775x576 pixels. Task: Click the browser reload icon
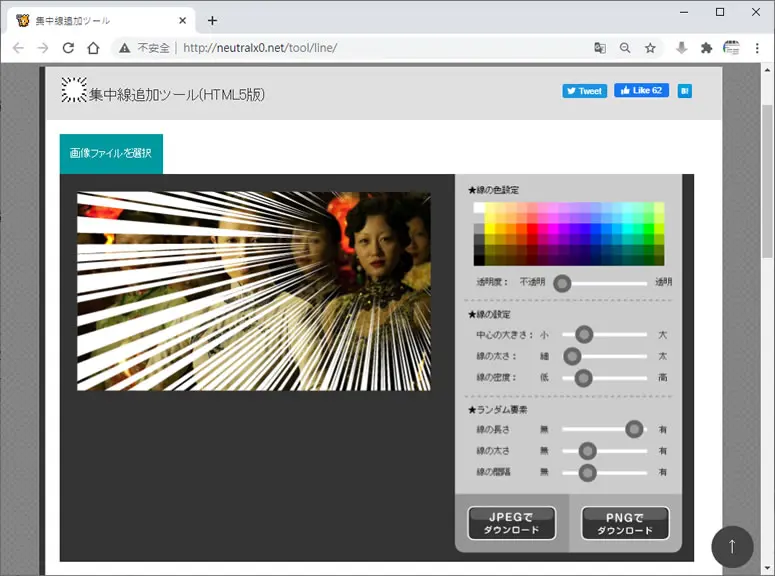pos(68,48)
